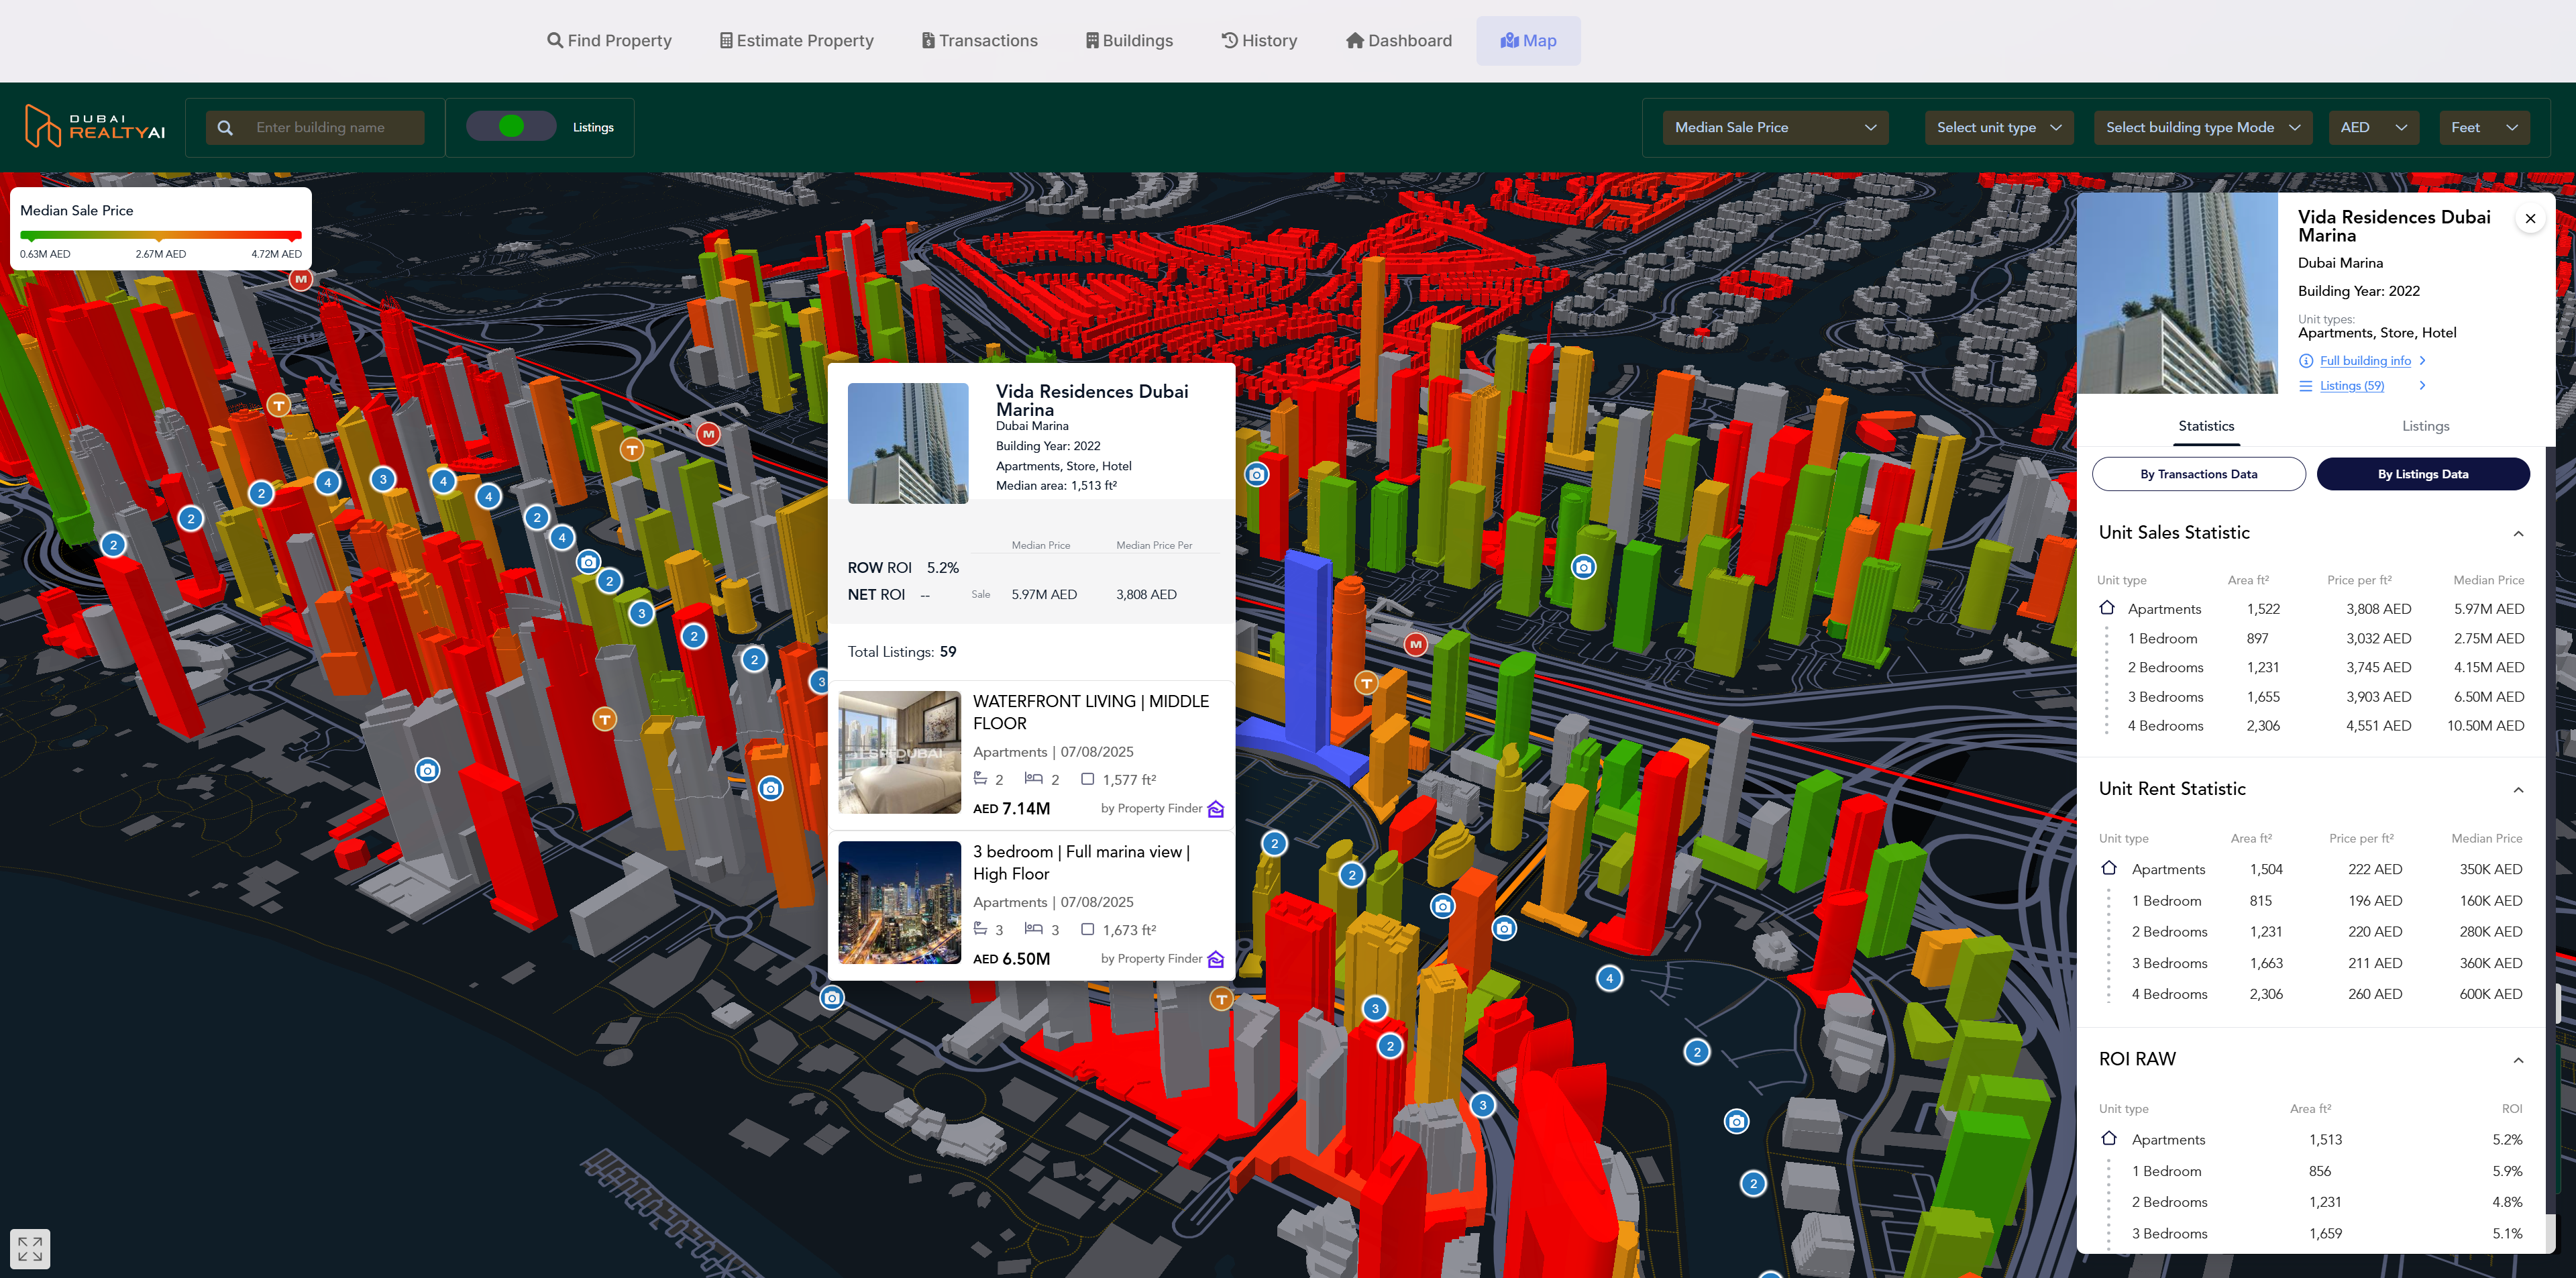2576x1278 pixels.
Task: Click the Enter building name search field
Action: click(315, 128)
